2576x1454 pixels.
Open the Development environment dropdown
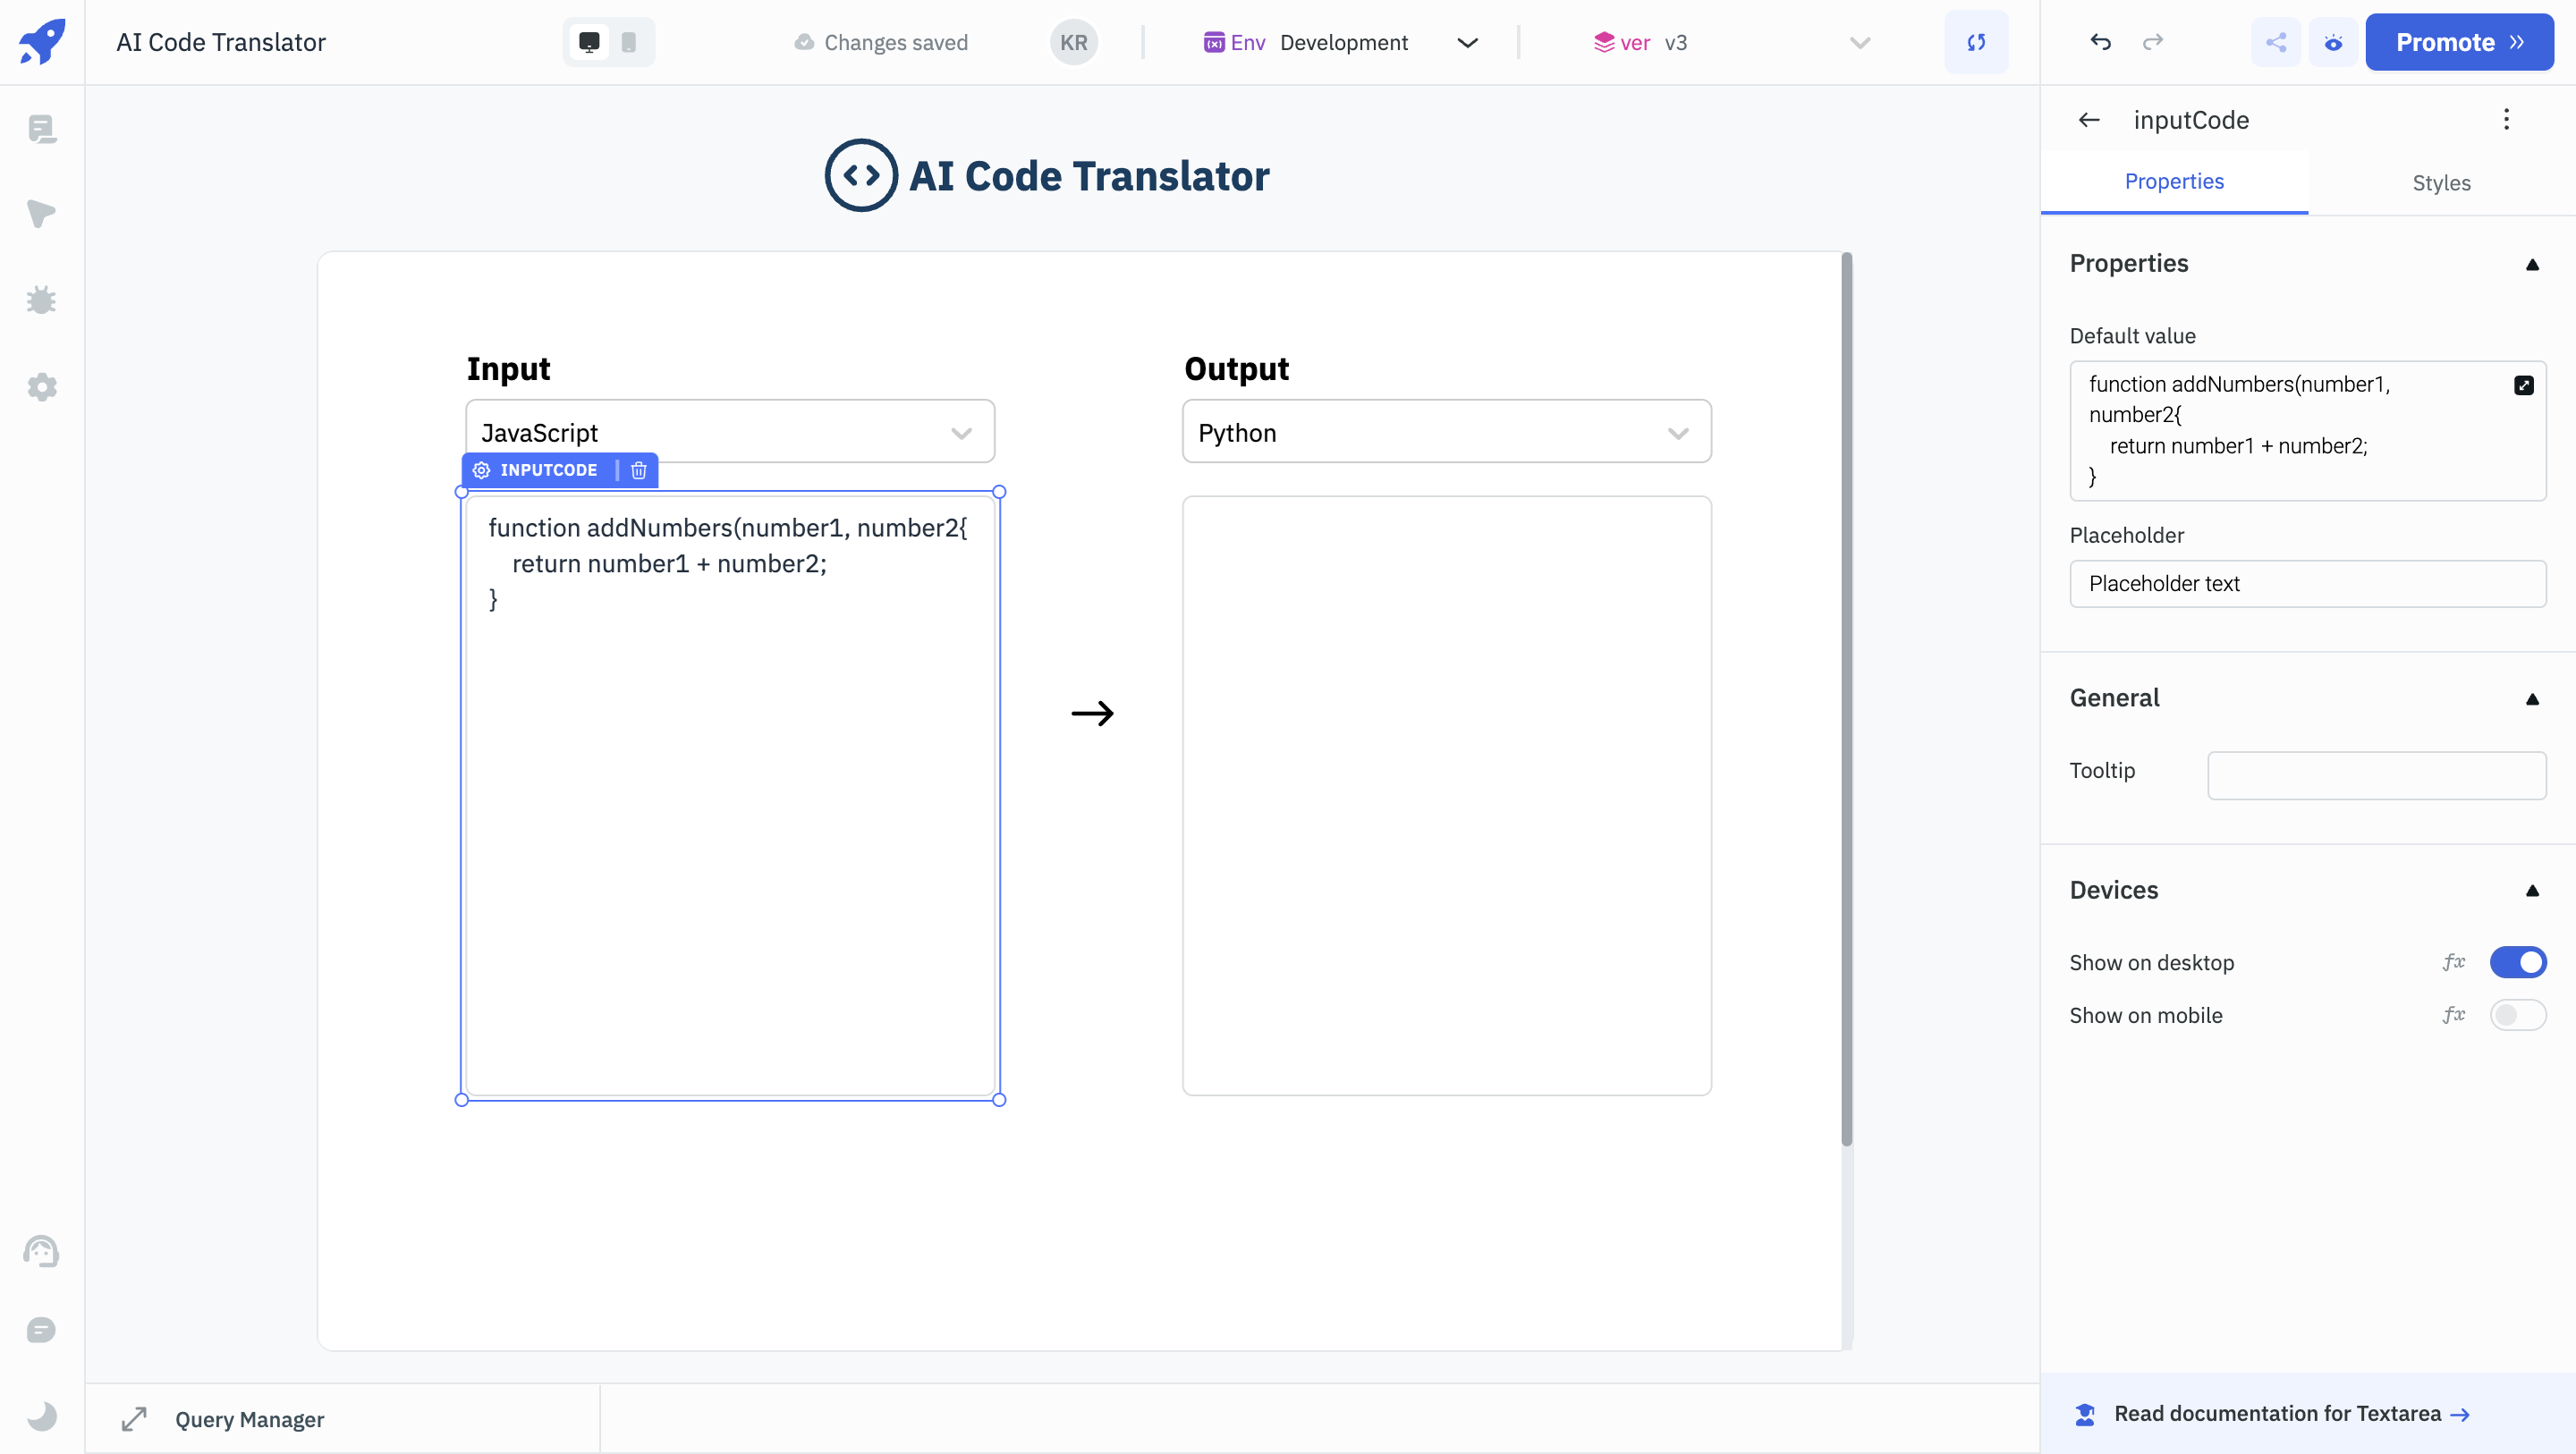click(x=1467, y=42)
